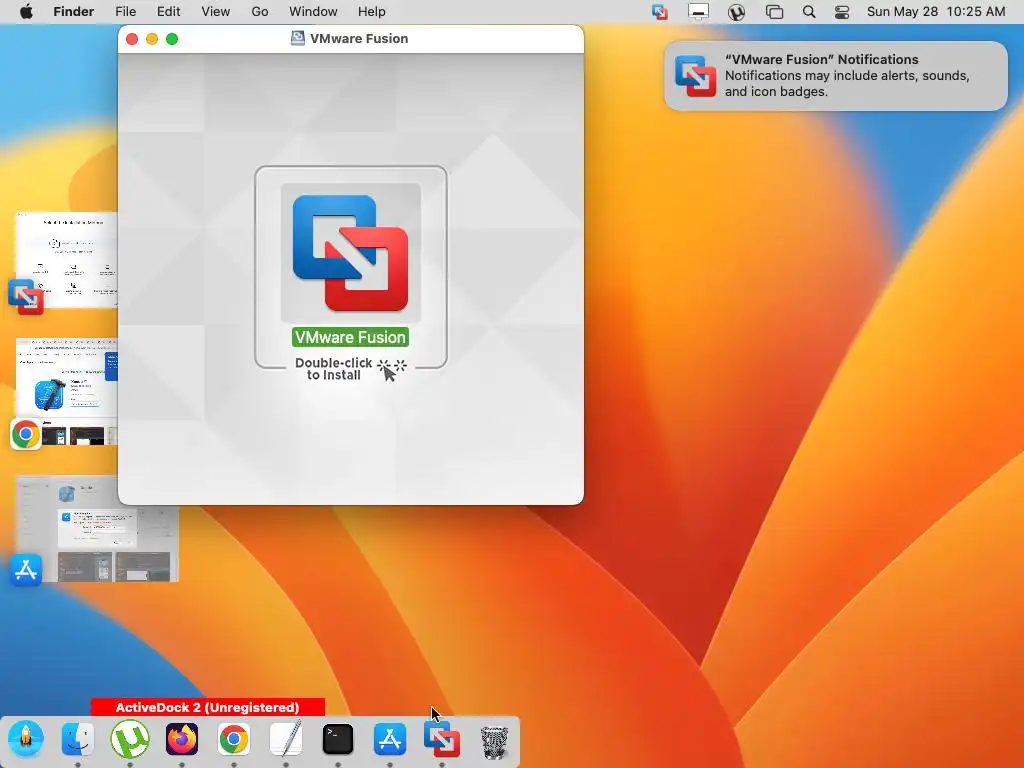Click the VMware icon in the notification
This screenshot has width=1024, height=768.
696,76
